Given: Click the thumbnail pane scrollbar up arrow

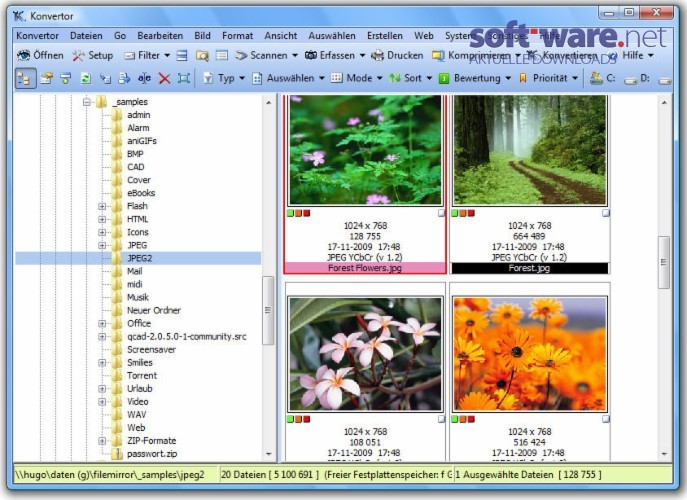Looking at the screenshot, I should pyautogui.click(x=664, y=103).
